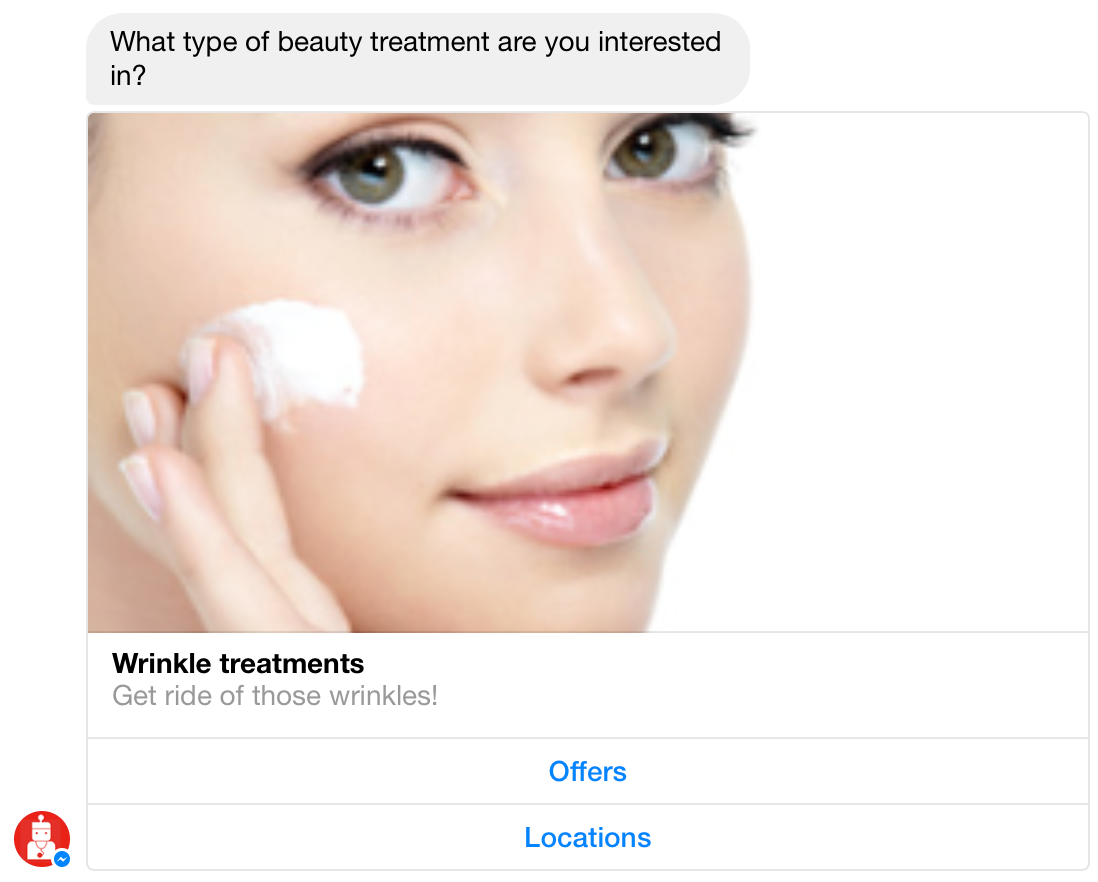Open the red robot bot avatar
The height and width of the screenshot is (882, 1098).
[x=41, y=839]
